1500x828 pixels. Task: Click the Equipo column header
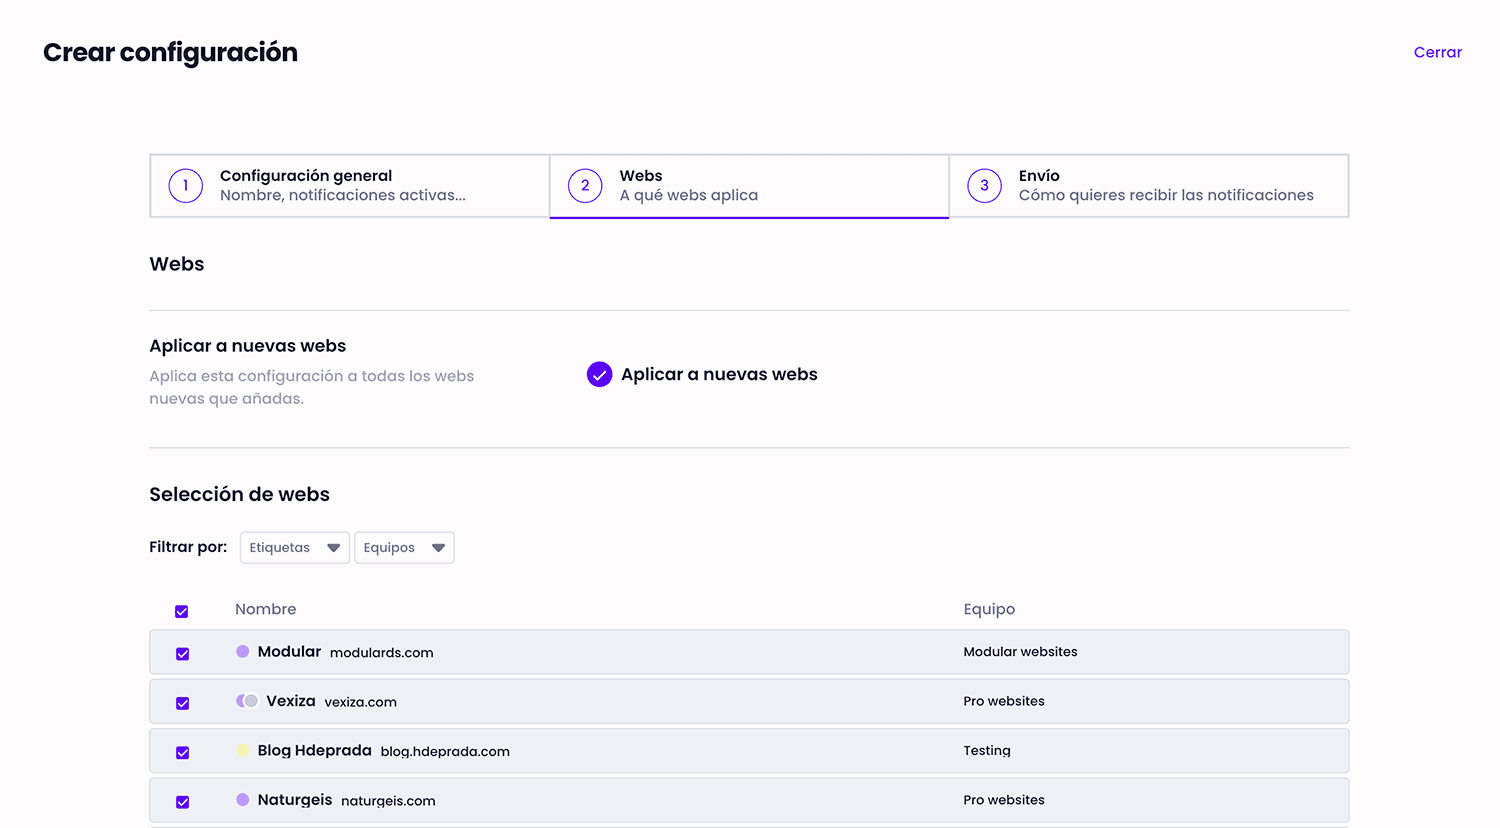989,609
